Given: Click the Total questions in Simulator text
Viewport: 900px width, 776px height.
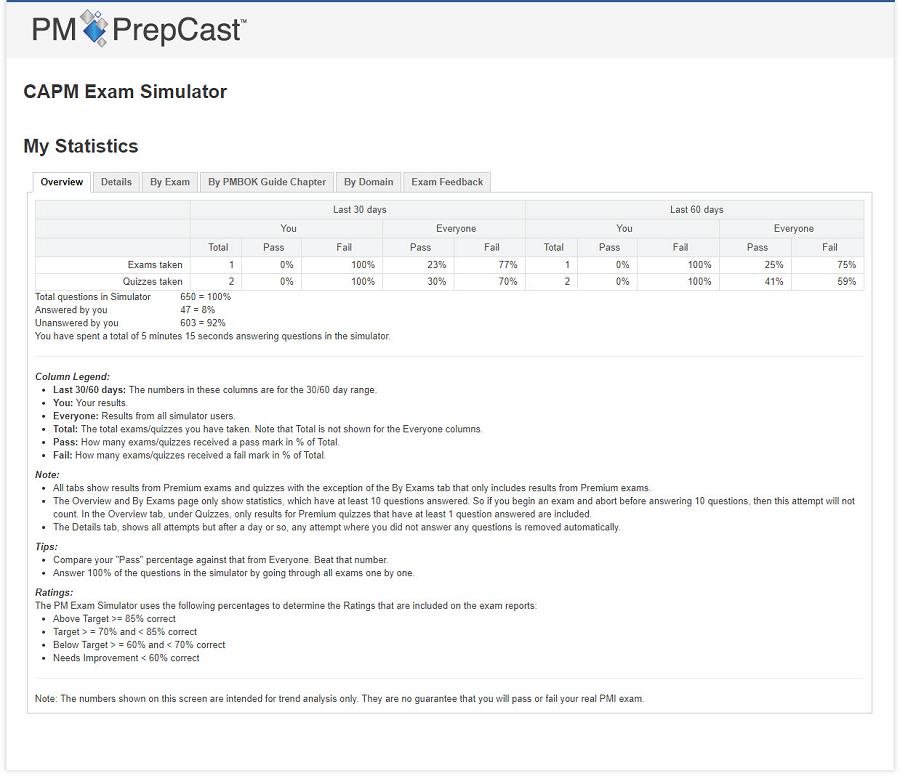Looking at the screenshot, I should [93, 297].
